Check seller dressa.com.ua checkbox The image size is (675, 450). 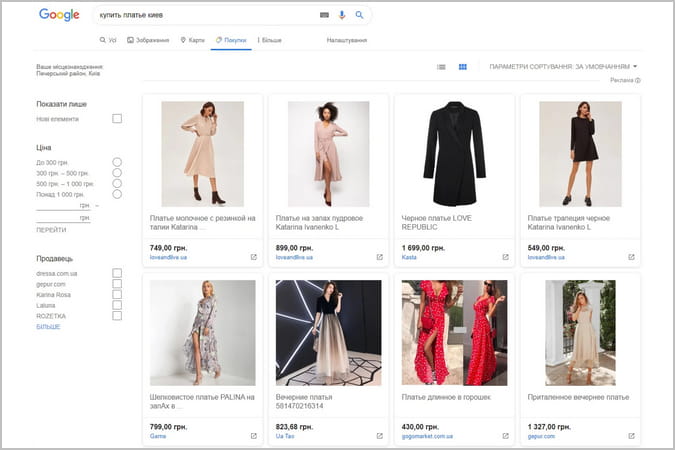click(117, 273)
